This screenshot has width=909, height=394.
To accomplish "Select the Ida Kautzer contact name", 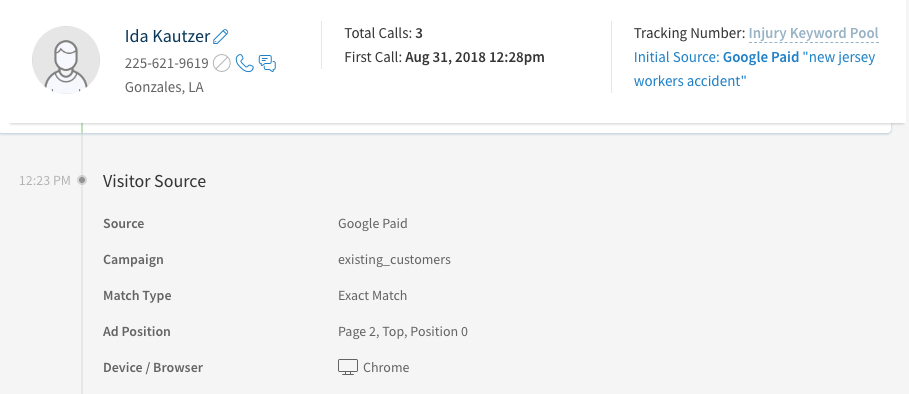I will [167, 37].
